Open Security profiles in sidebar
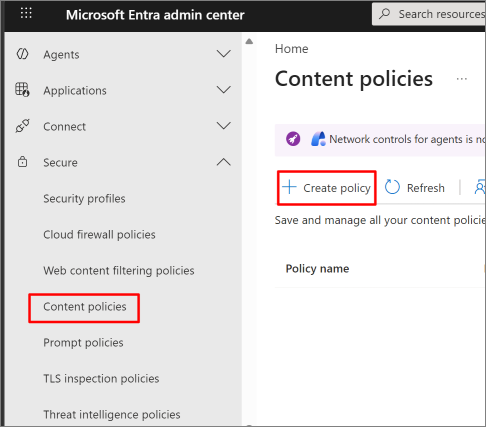Image resolution: width=486 pixels, height=427 pixels. tap(84, 199)
